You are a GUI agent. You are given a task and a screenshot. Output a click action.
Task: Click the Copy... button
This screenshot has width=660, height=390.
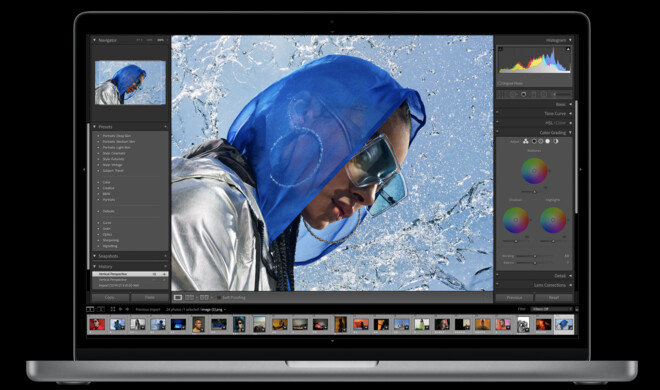[110, 297]
